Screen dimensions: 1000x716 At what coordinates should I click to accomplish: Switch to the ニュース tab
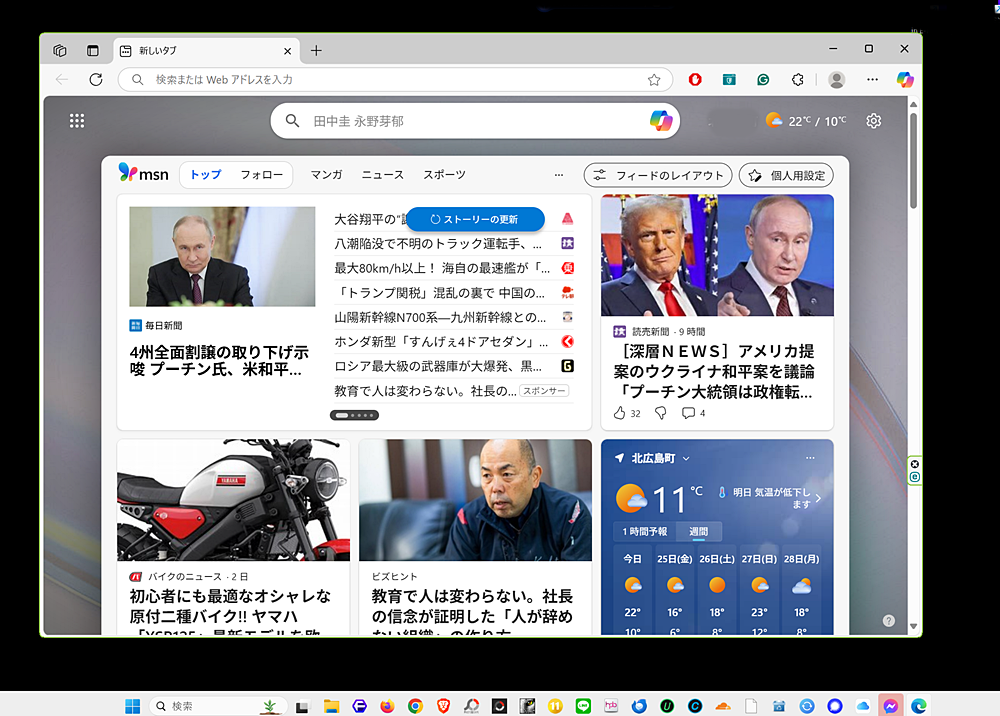[383, 175]
